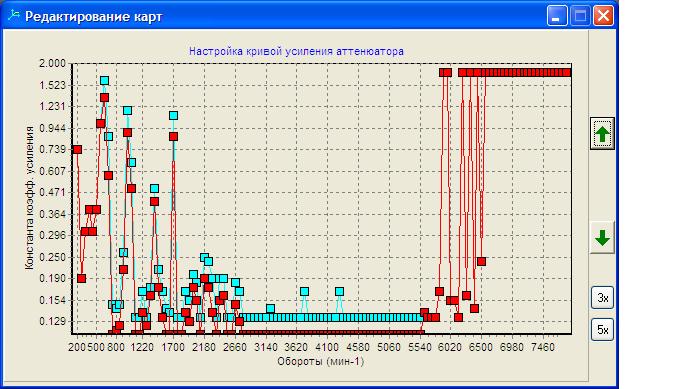The height and width of the screenshot is (389, 683).
Task: Select the 5x multiplier button
Action: [602, 330]
